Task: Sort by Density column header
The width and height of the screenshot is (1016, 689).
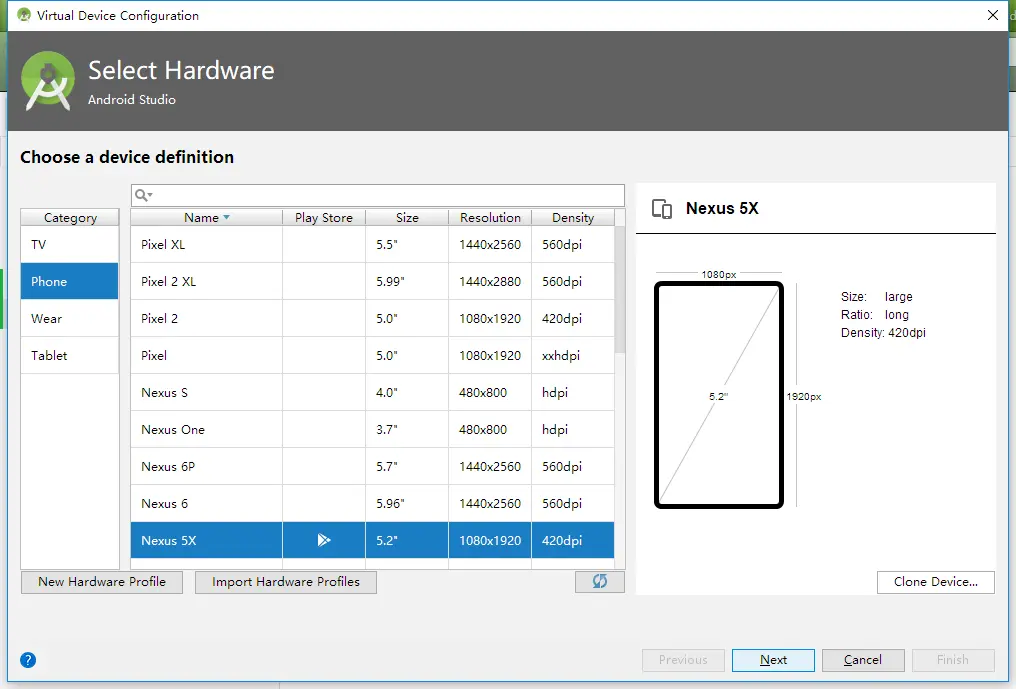Action: click(573, 217)
